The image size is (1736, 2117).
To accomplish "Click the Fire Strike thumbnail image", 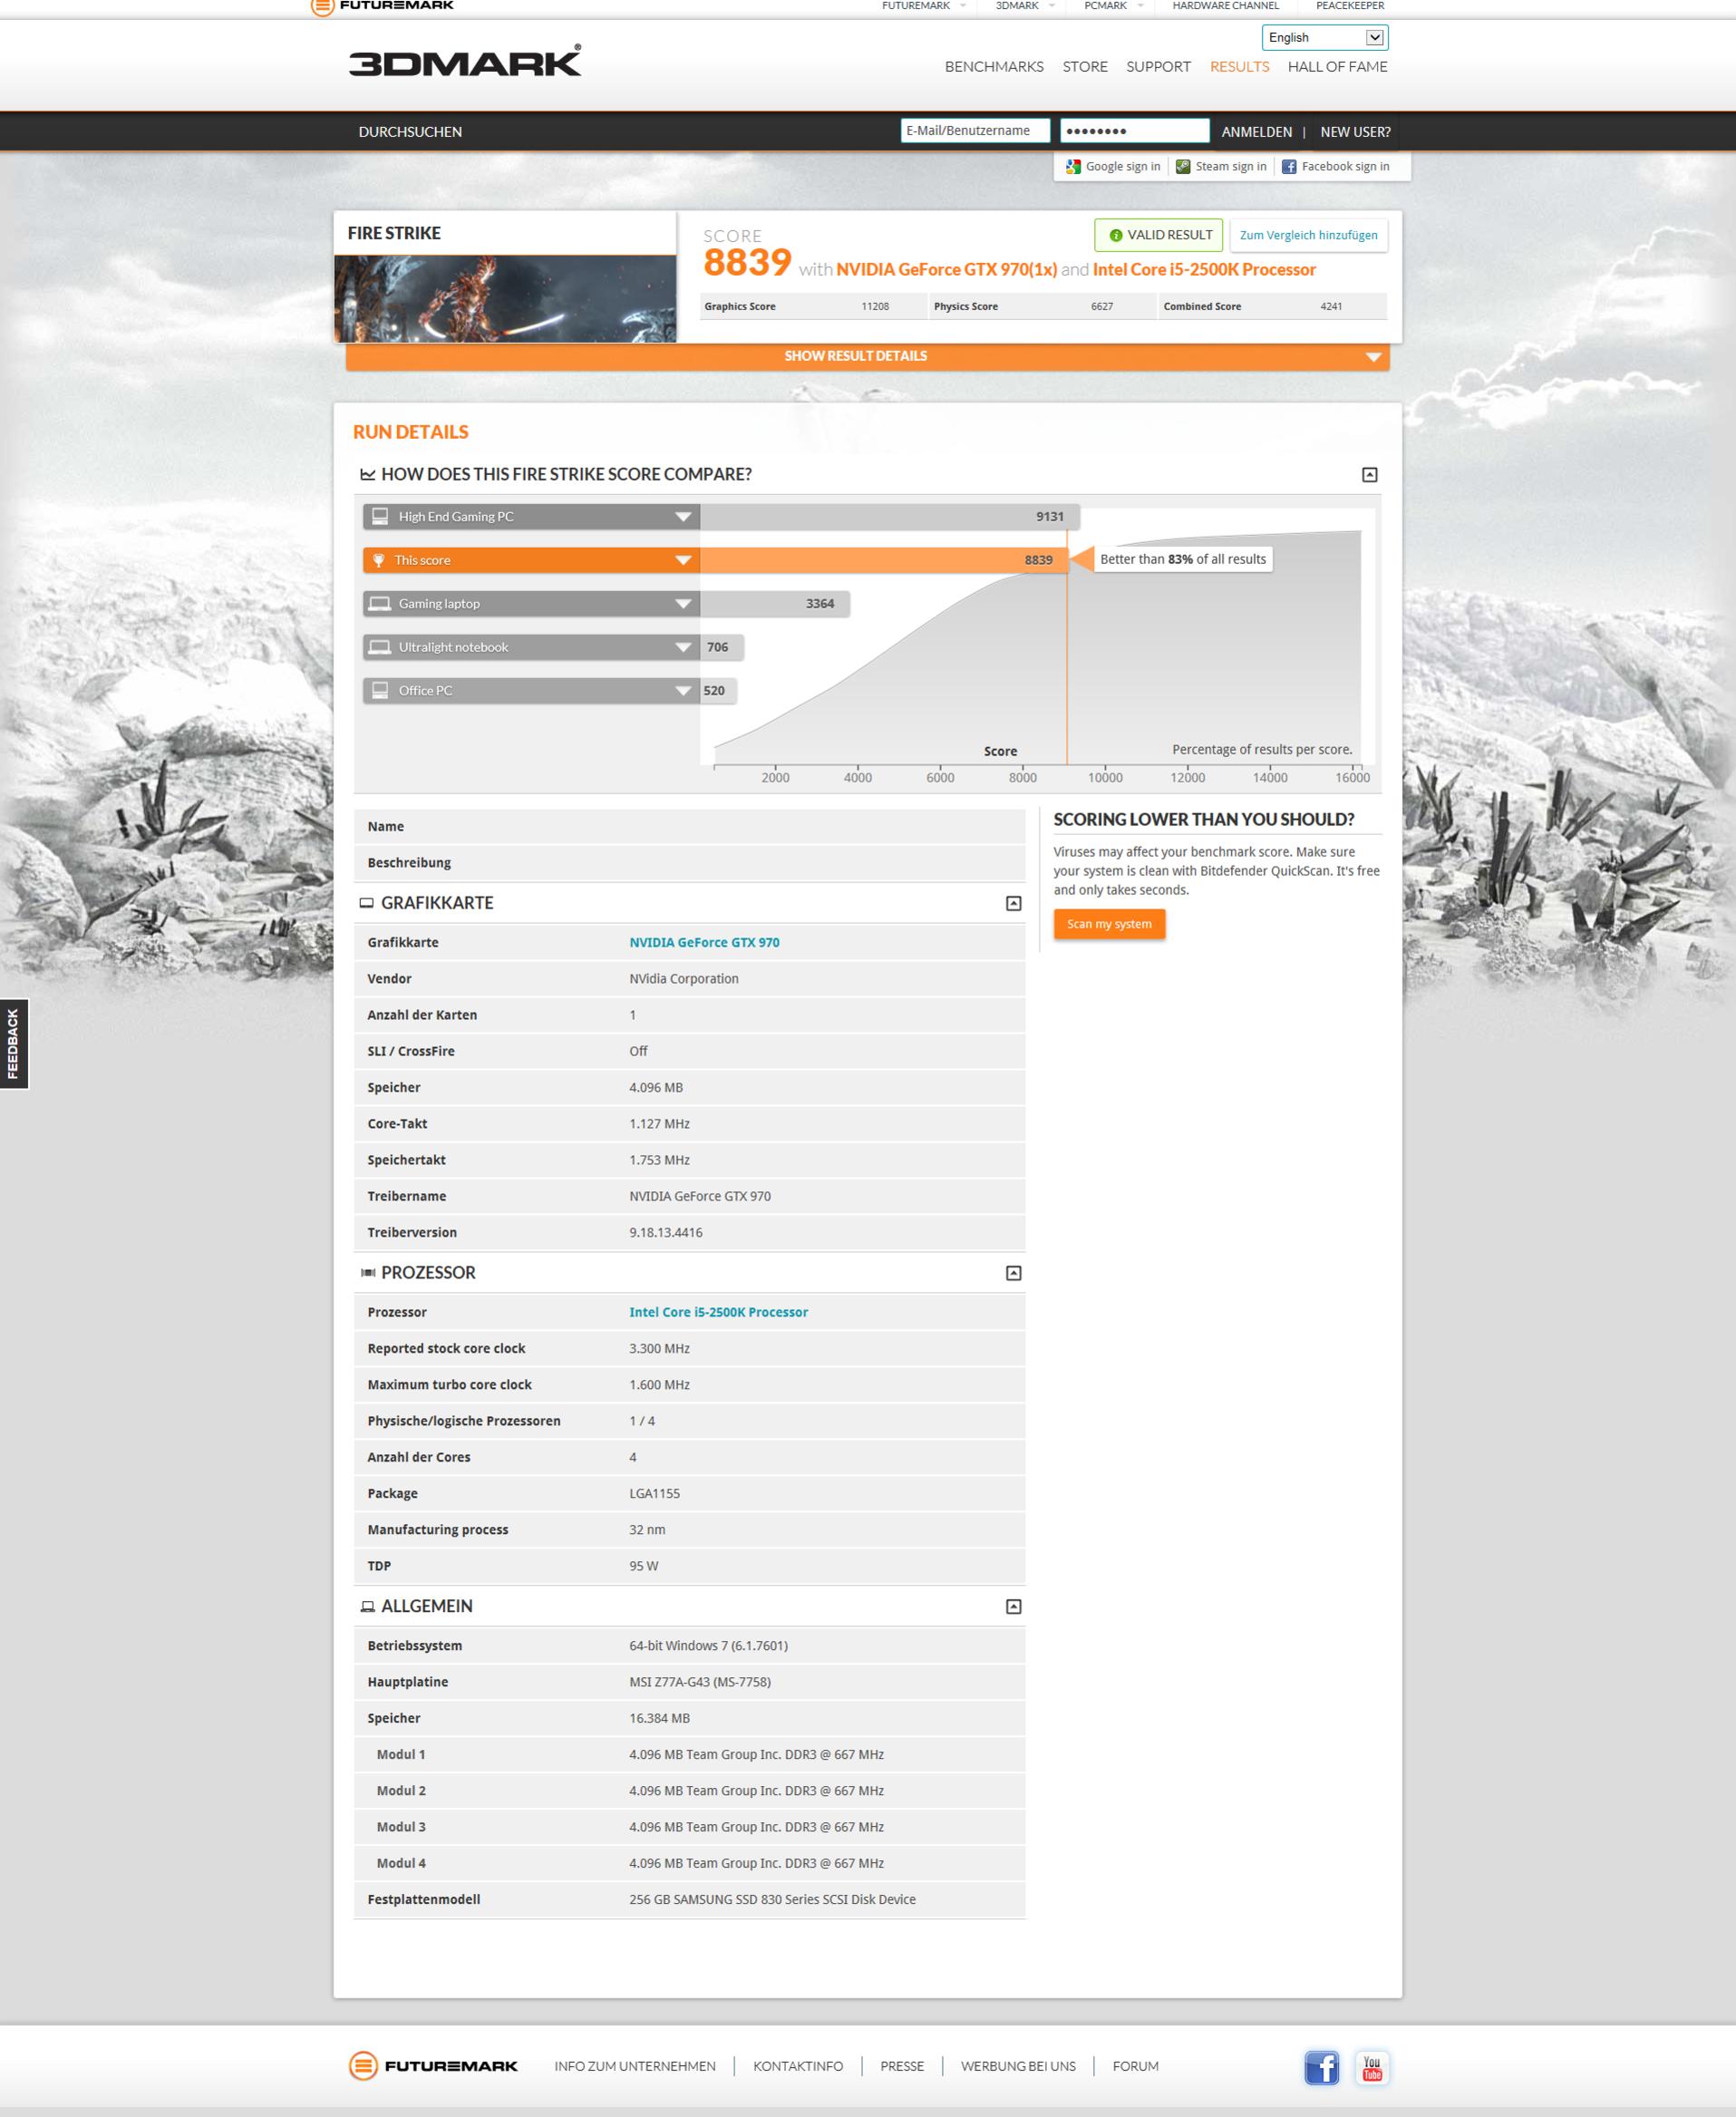I will pos(505,299).
